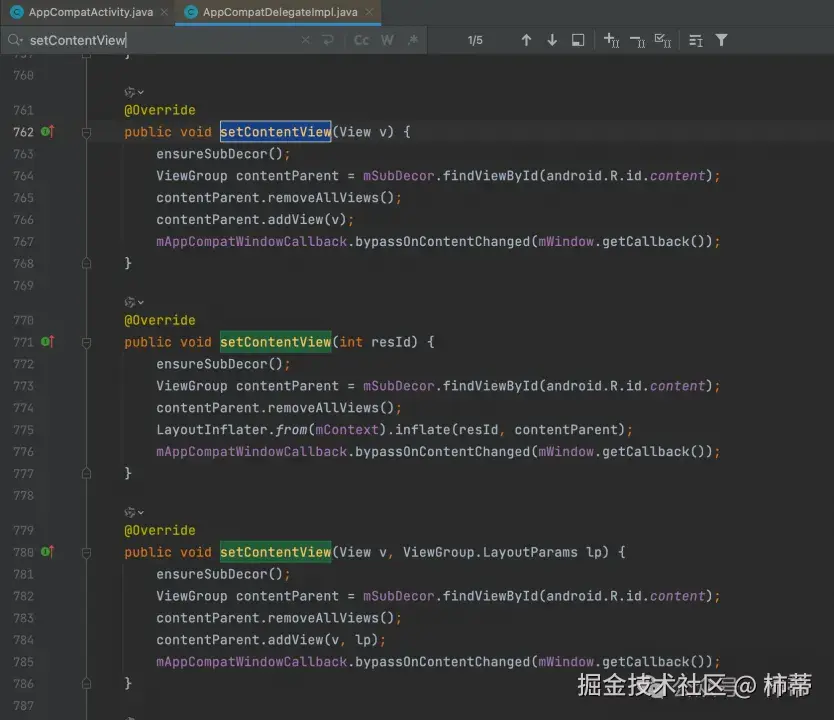Click the highlighted setContentView on line 762
This screenshot has width=834, height=720.
tap(276, 131)
